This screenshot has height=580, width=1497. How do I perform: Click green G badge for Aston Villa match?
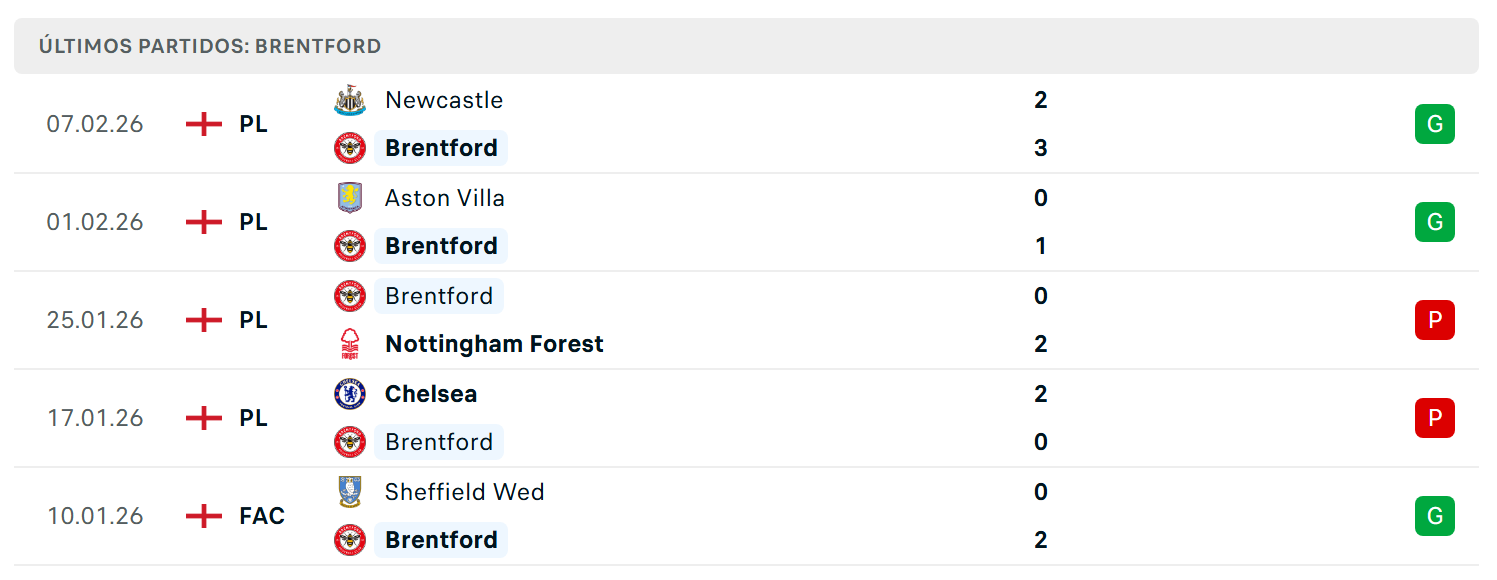click(x=1435, y=222)
